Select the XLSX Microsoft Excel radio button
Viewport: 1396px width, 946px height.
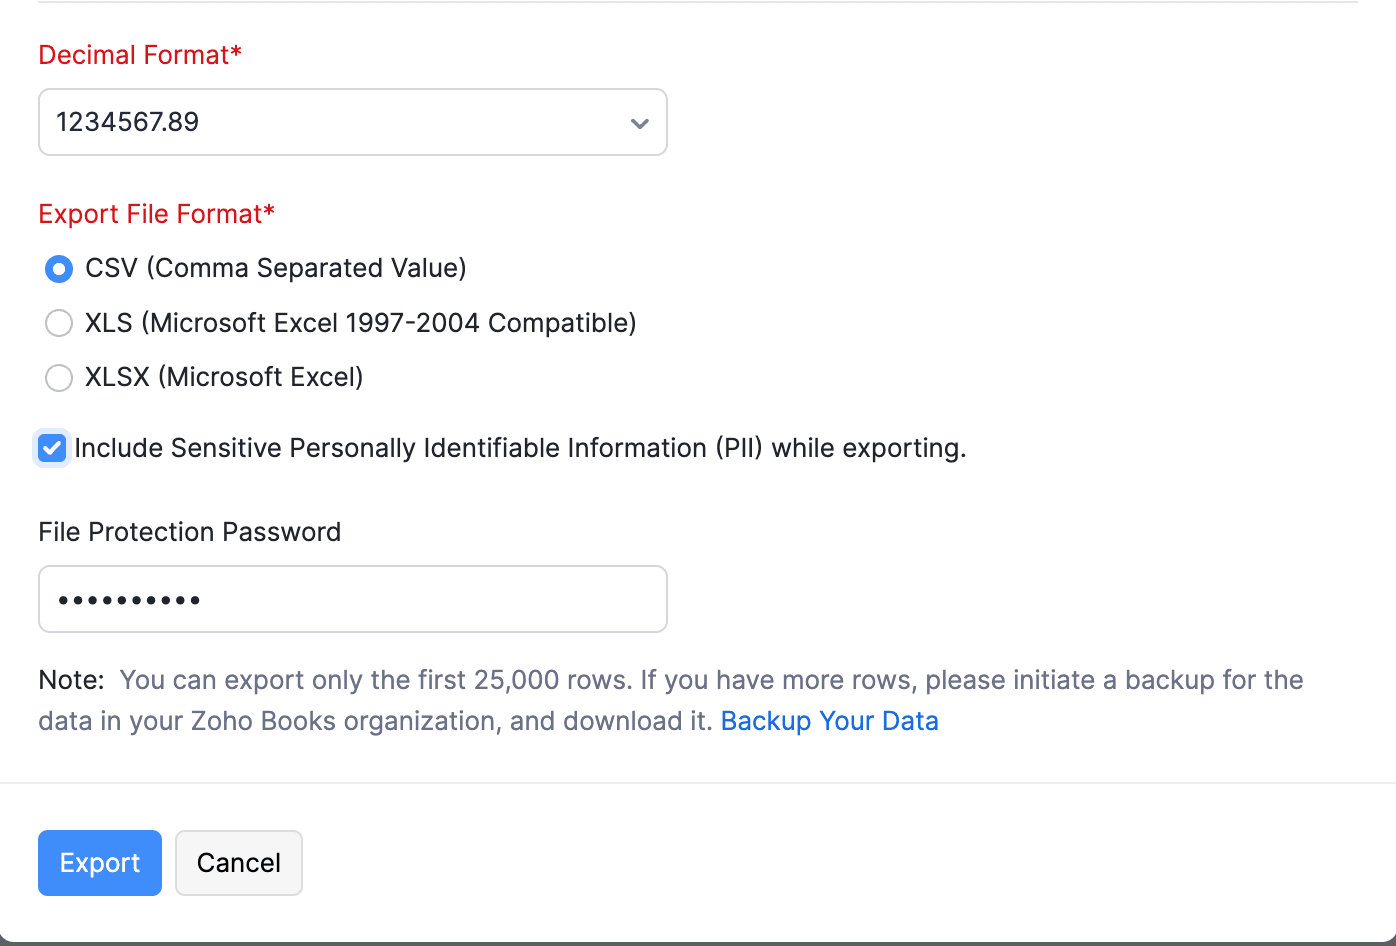(59, 377)
